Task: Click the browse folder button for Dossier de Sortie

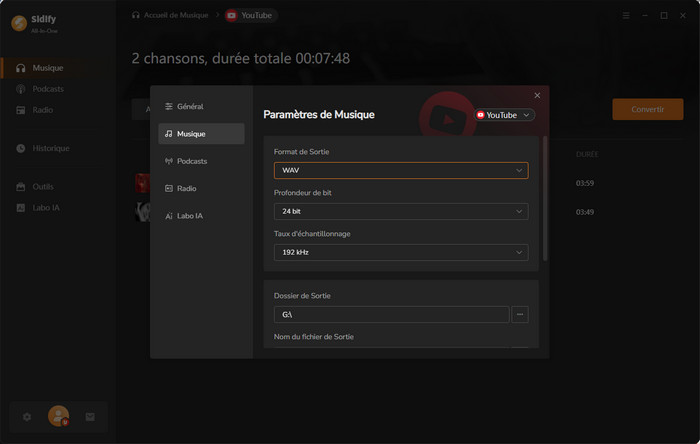Action: [x=520, y=314]
